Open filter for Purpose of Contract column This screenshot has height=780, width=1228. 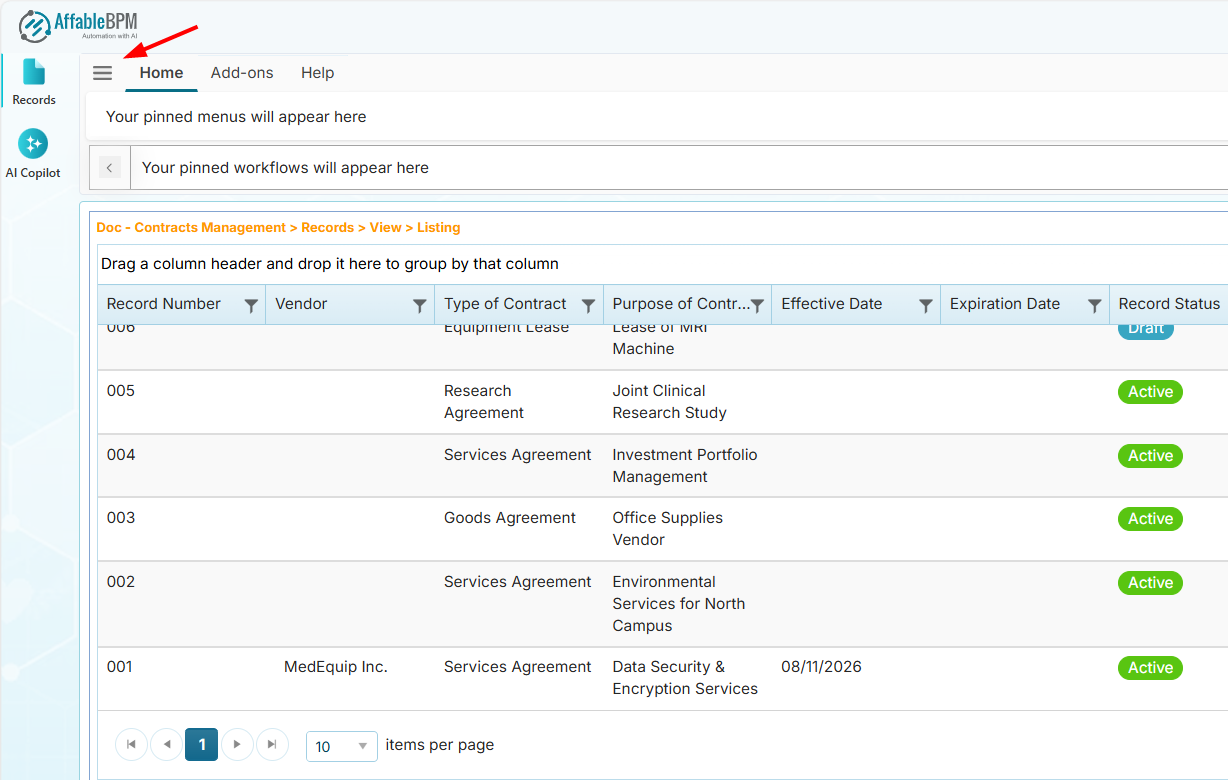point(757,305)
